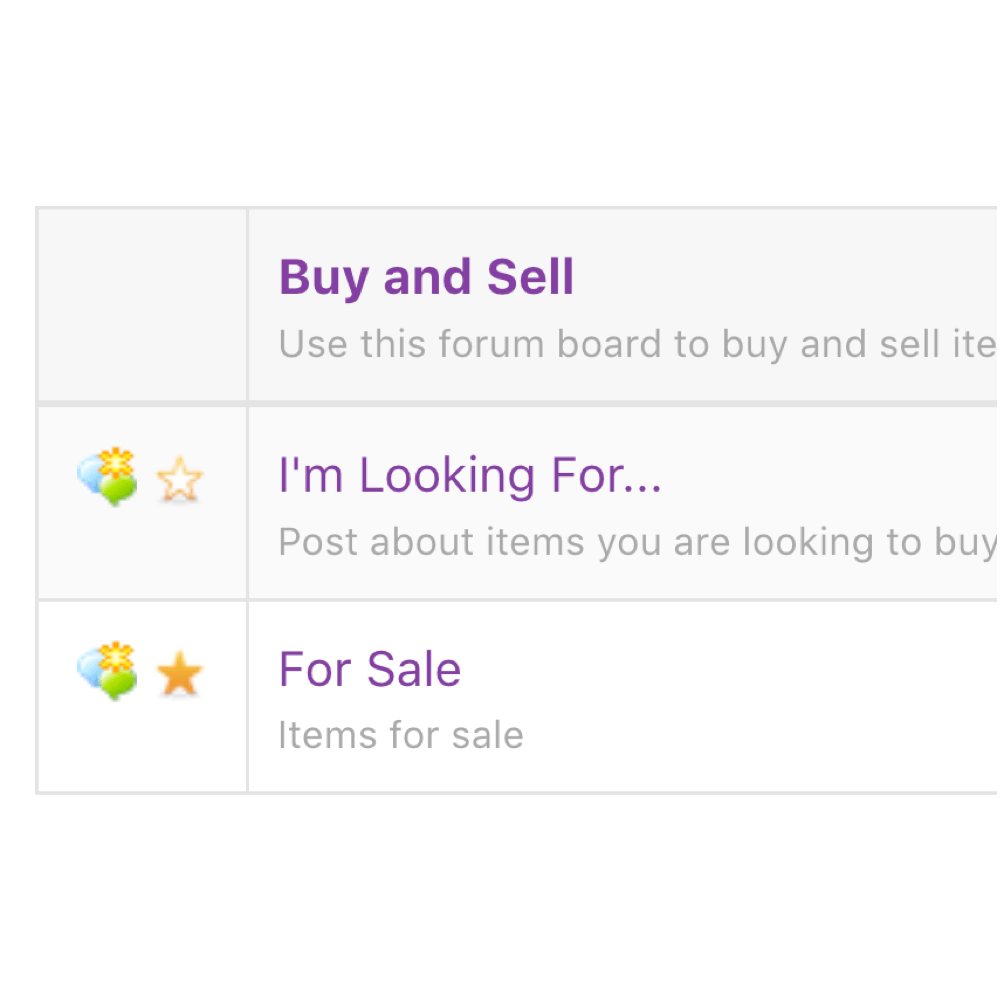Click the word "Sell" in the bold category title
The image size is (1000, 1000).
530,277
